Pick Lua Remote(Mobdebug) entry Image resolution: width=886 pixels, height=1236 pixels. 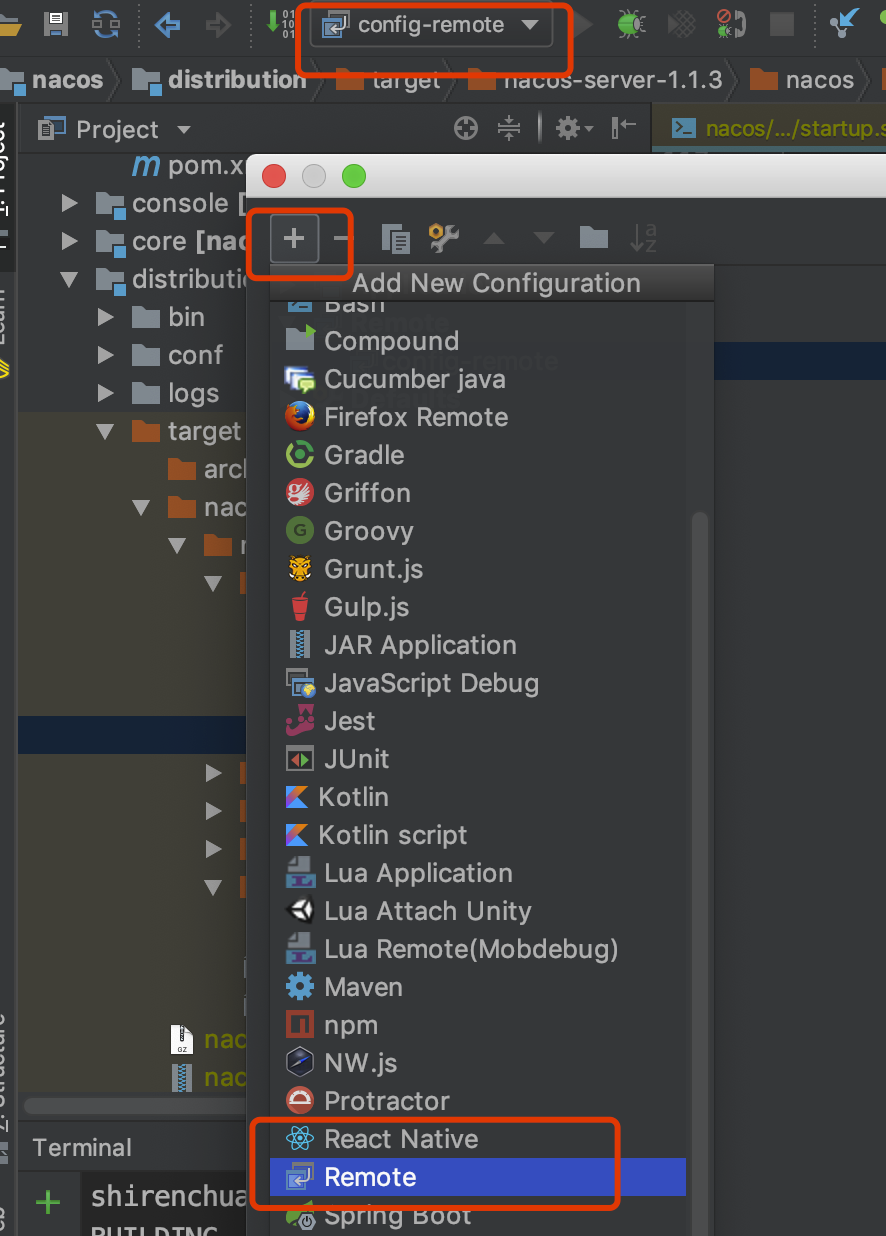point(478,949)
